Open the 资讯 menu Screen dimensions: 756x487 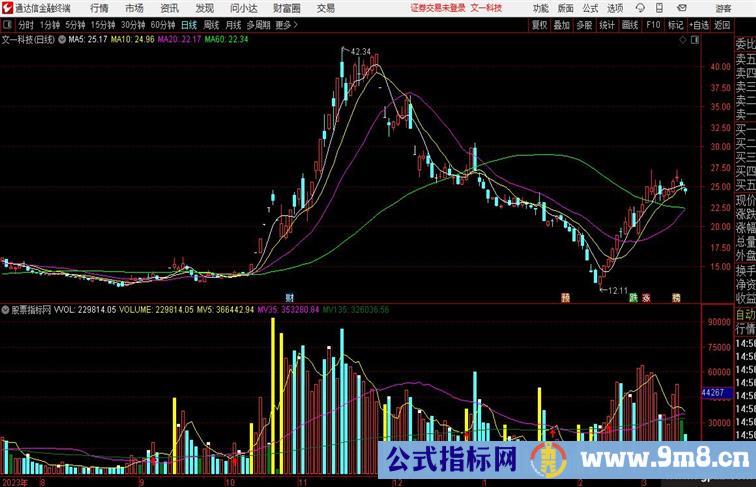coord(169,8)
